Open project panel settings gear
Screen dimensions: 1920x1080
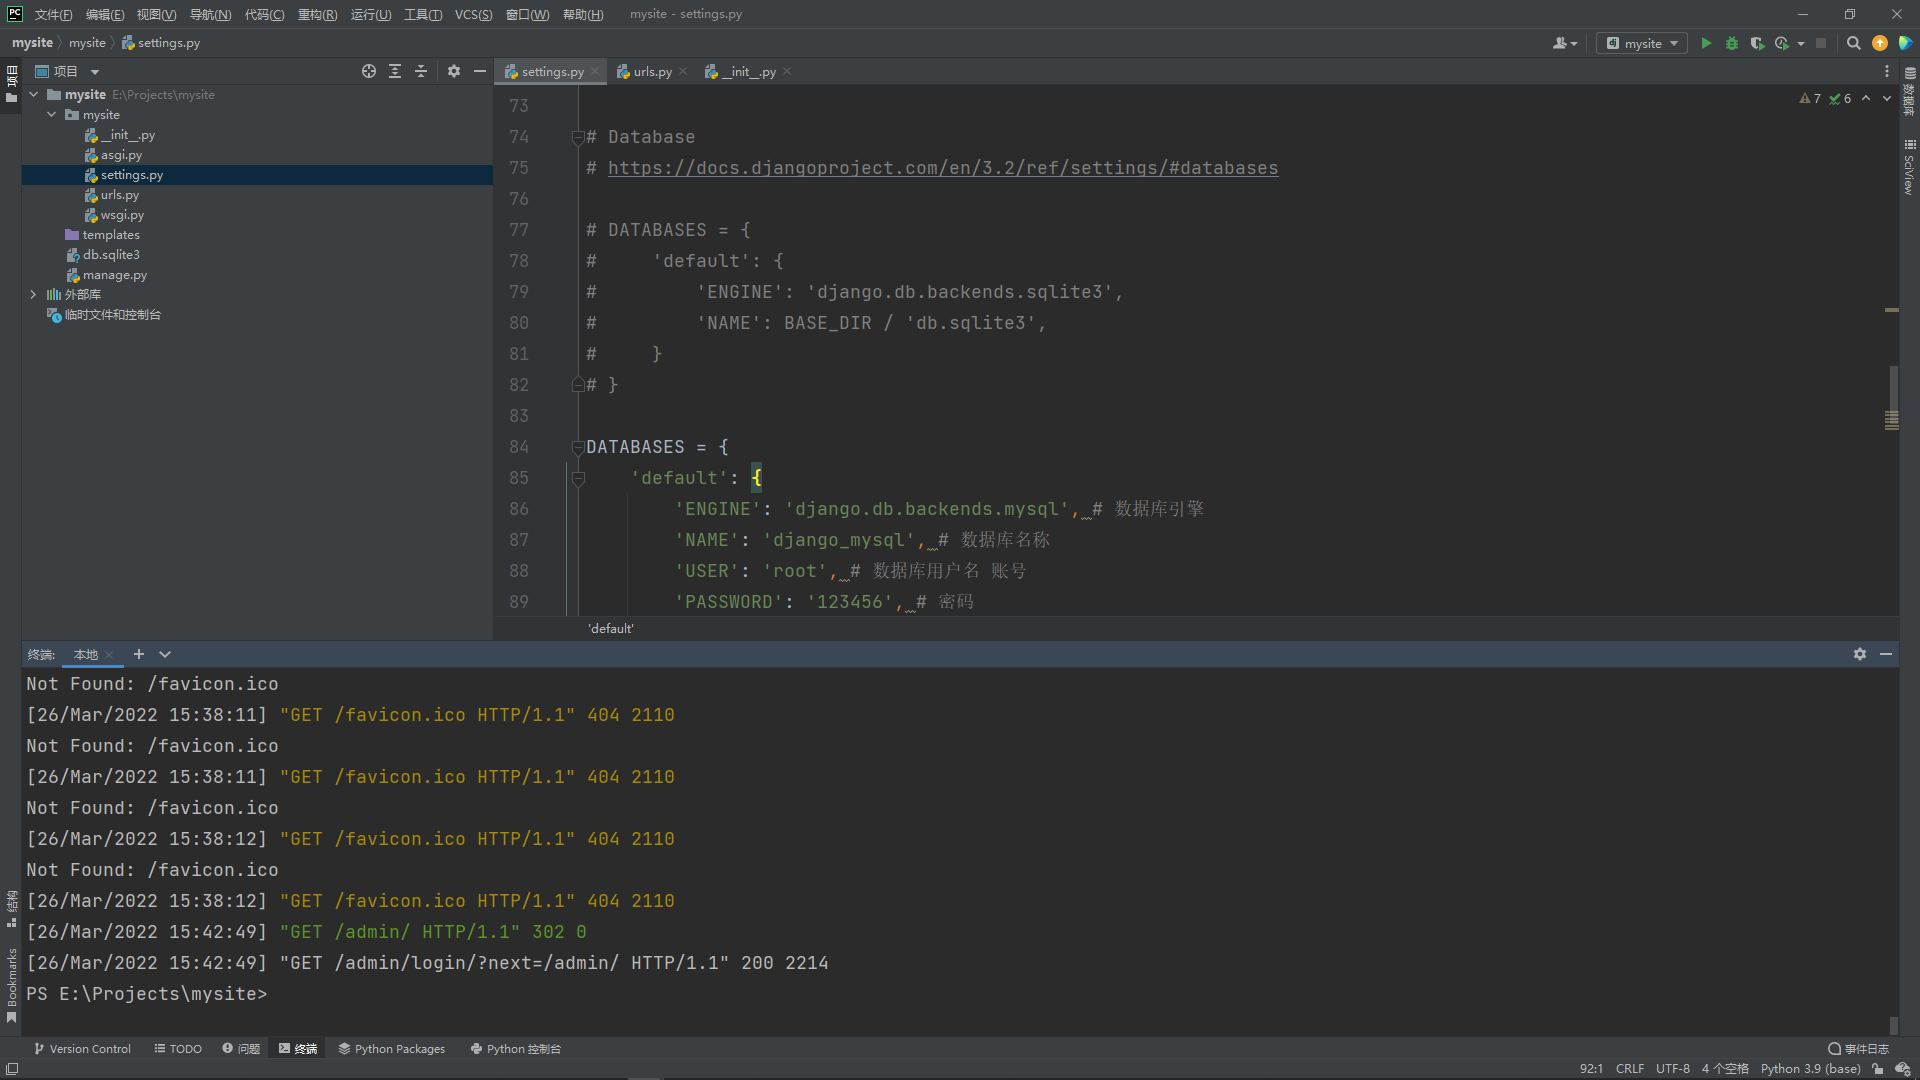coord(454,71)
